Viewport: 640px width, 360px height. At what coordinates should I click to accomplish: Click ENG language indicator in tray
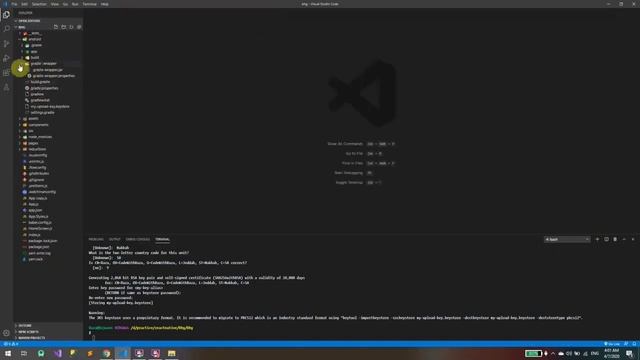pos(595,353)
